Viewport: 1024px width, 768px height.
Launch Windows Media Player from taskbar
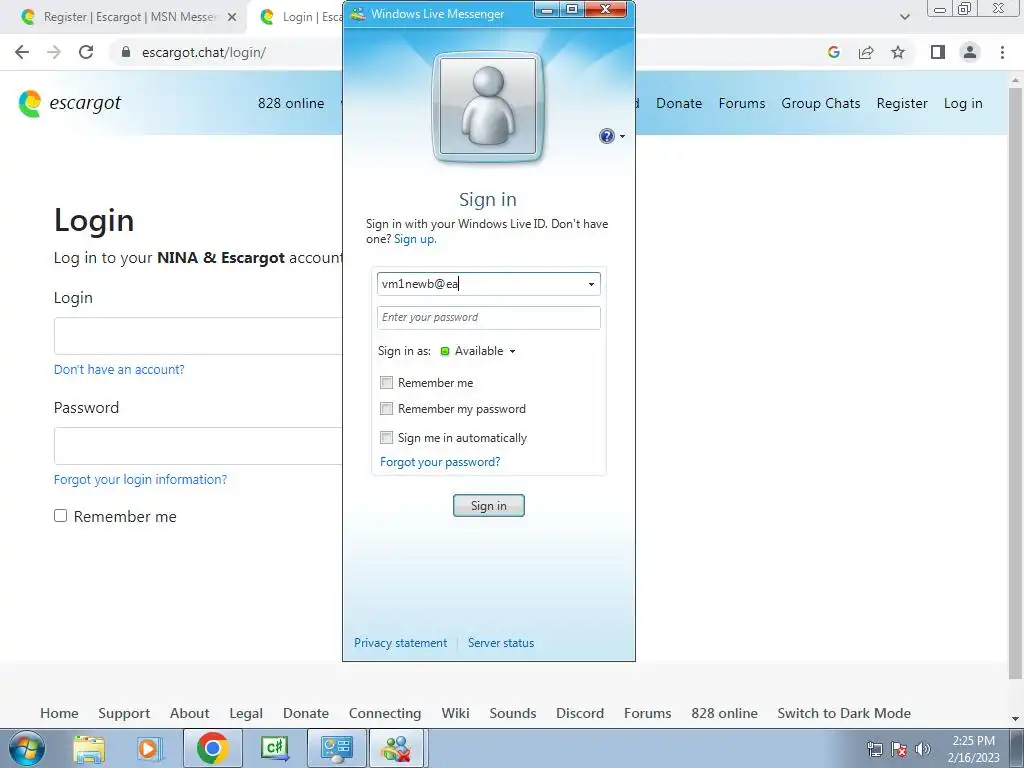(149, 749)
